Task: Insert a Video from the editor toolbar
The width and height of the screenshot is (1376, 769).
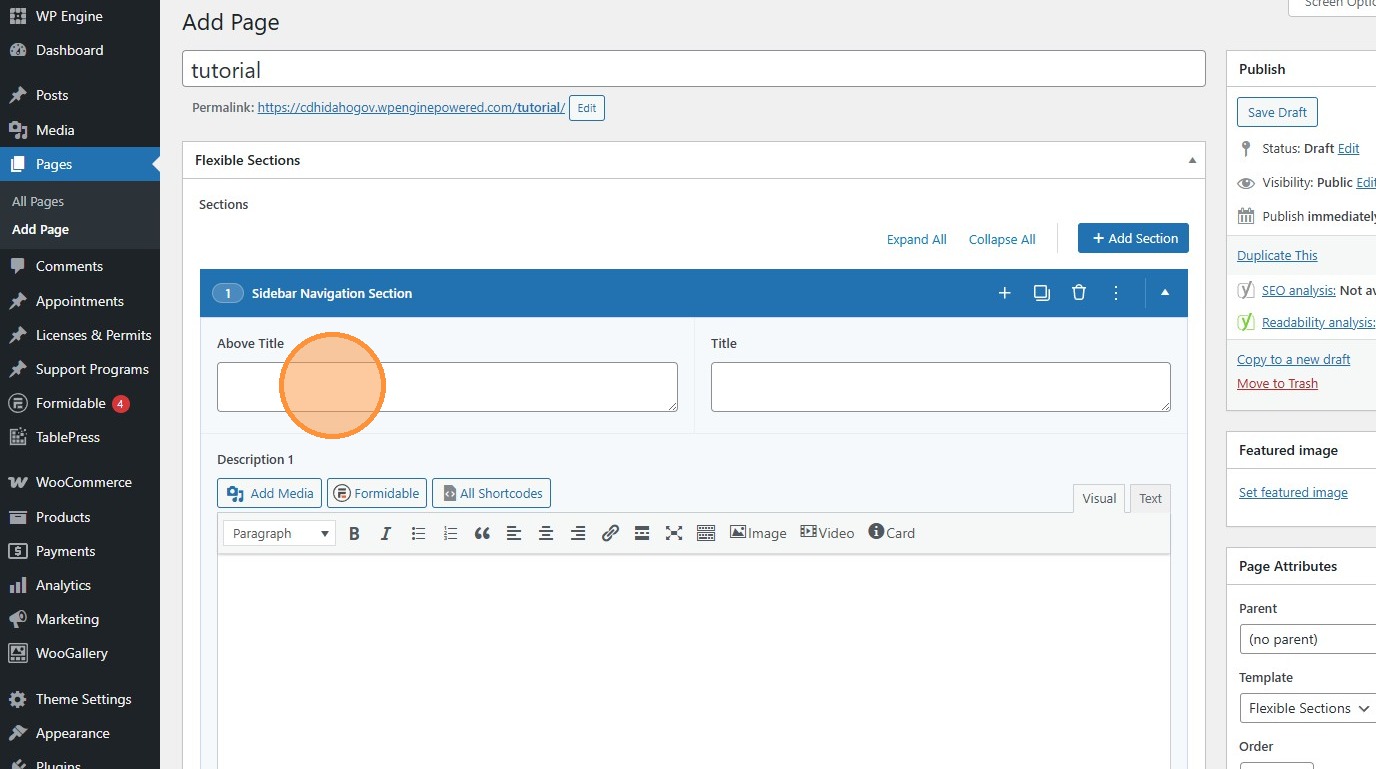Action: coord(827,533)
